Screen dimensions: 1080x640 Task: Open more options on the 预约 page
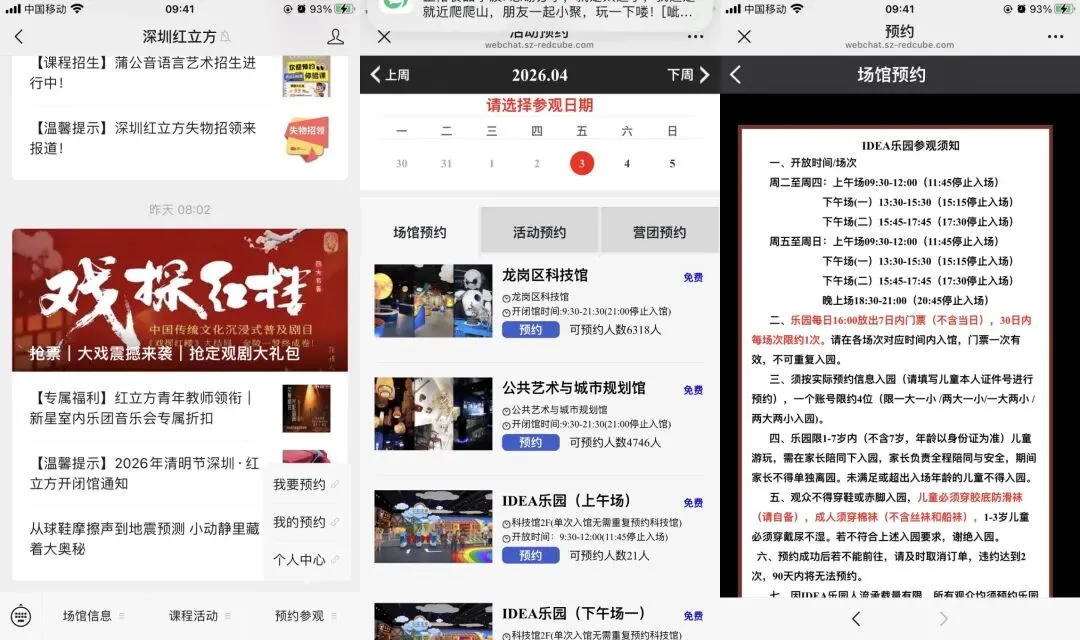tap(1055, 37)
